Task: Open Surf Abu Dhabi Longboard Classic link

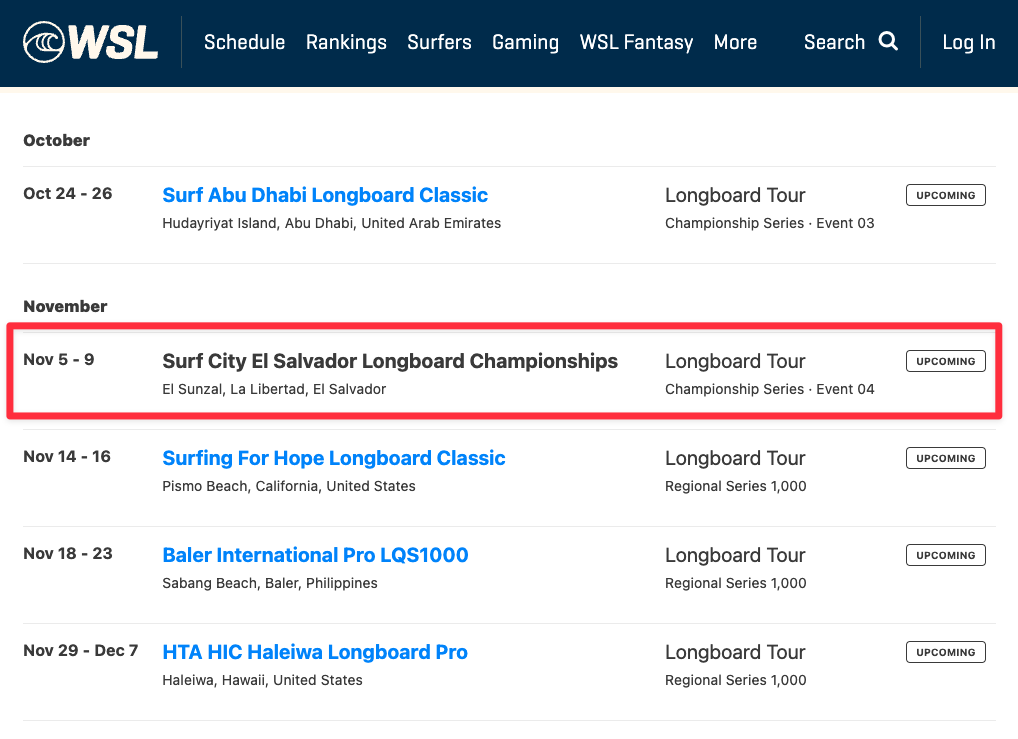Action: tap(325, 195)
